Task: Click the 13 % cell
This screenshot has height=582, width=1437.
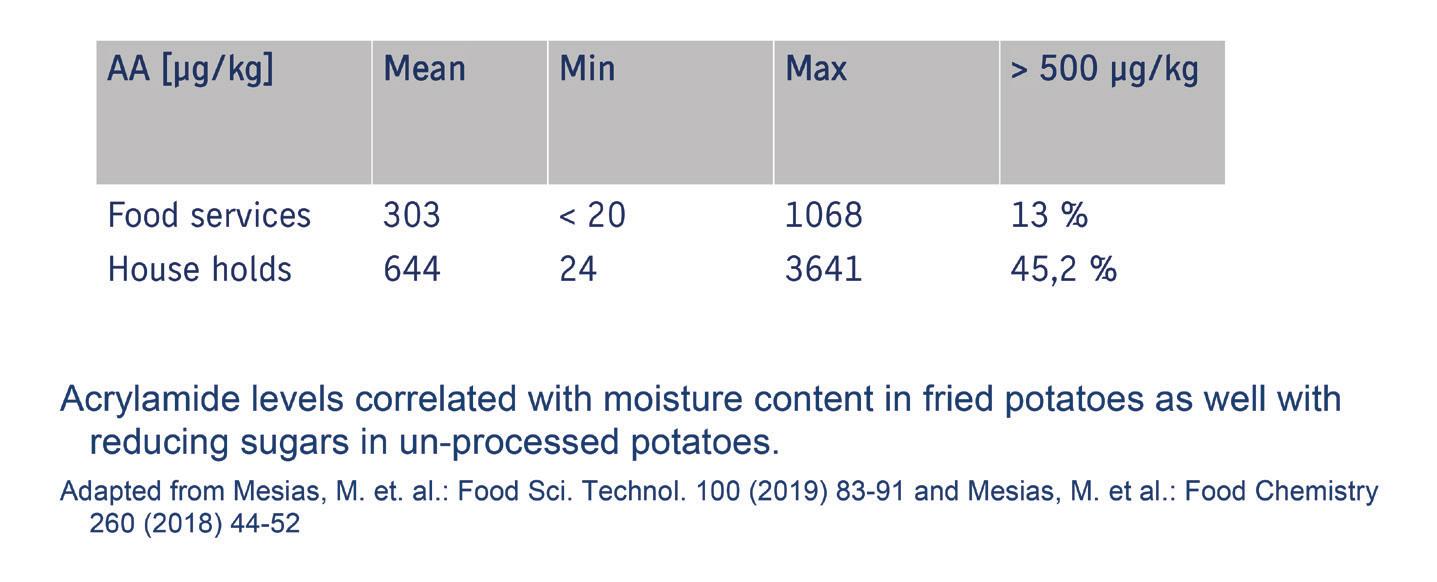Action: point(1049,216)
